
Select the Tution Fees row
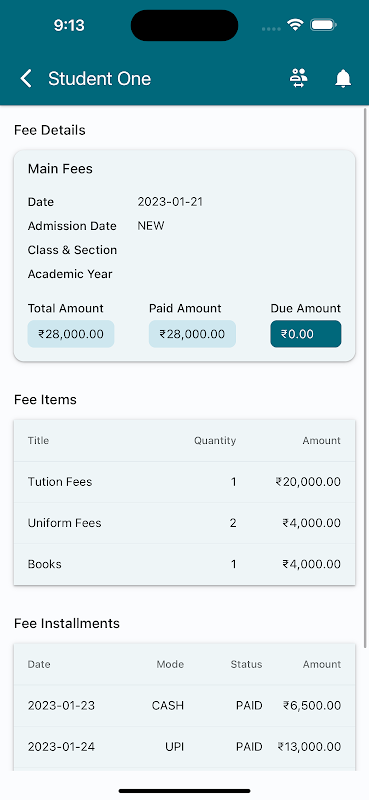pyautogui.click(x=184, y=482)
